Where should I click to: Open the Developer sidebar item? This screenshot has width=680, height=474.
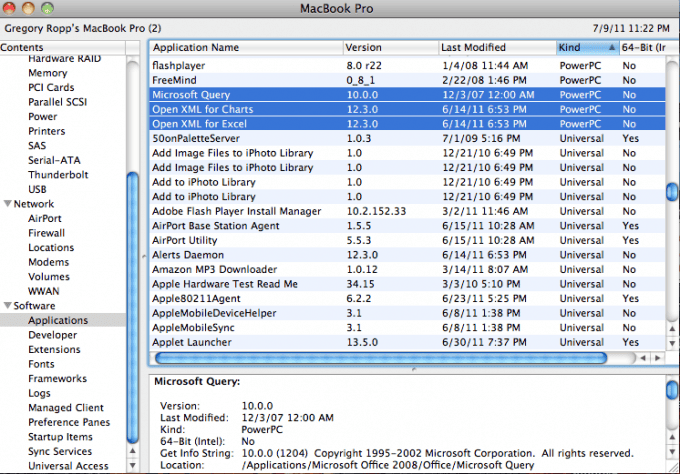pyautogui.click(x=52, y=335)
